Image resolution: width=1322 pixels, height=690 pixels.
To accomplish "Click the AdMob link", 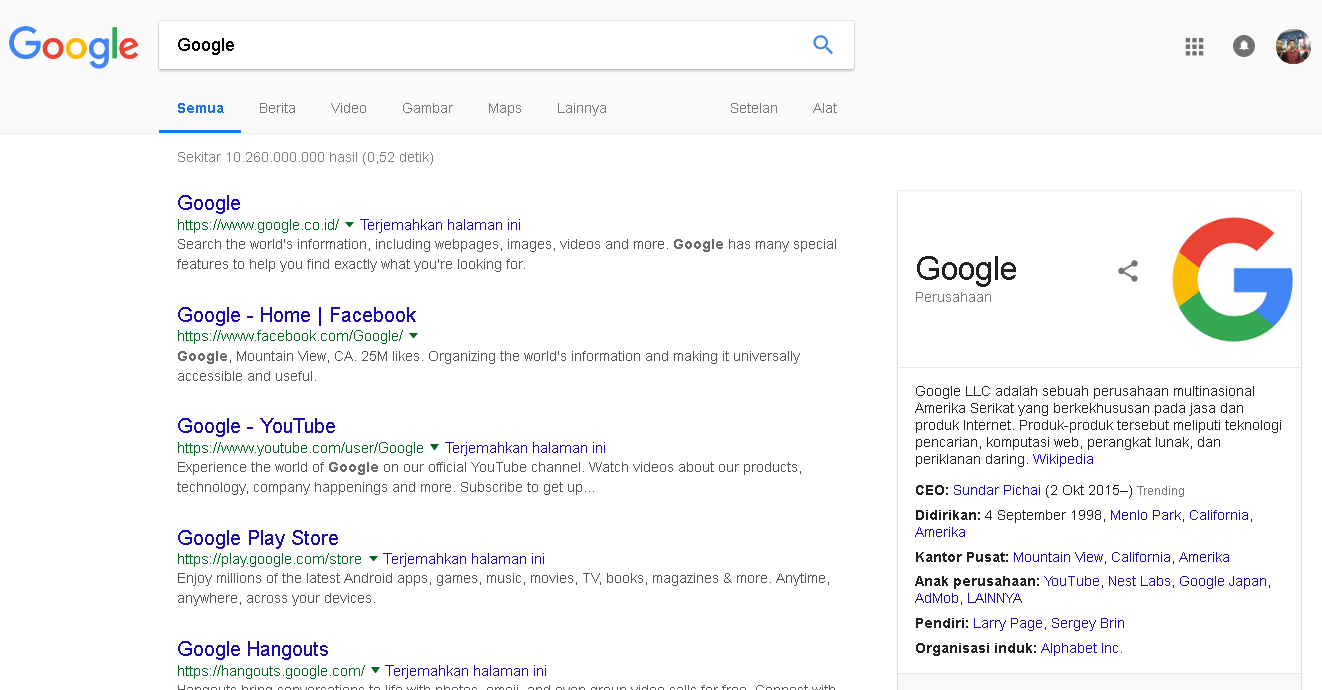I will (x=937, y=598).
